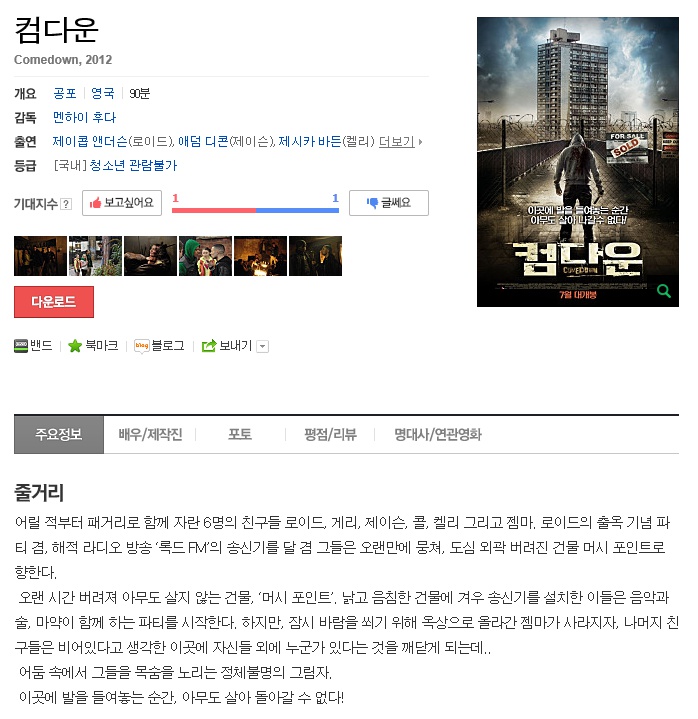Share to 블로그 via its blog icon
The image size is (698, 719).
[x=142, y=346]
